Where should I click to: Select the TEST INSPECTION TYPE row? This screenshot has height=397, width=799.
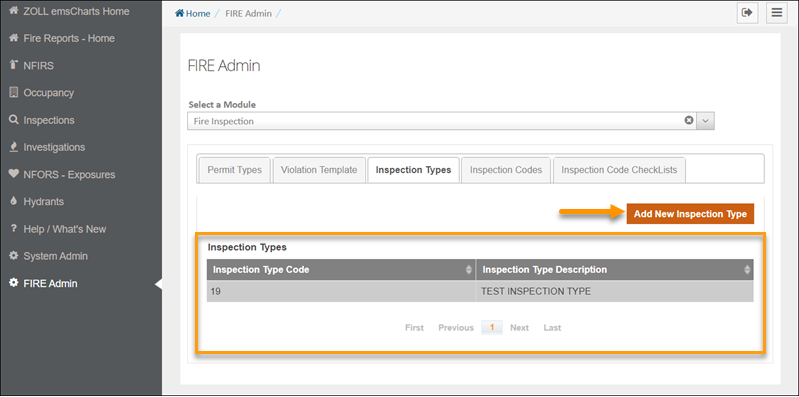tap(480, 292)
